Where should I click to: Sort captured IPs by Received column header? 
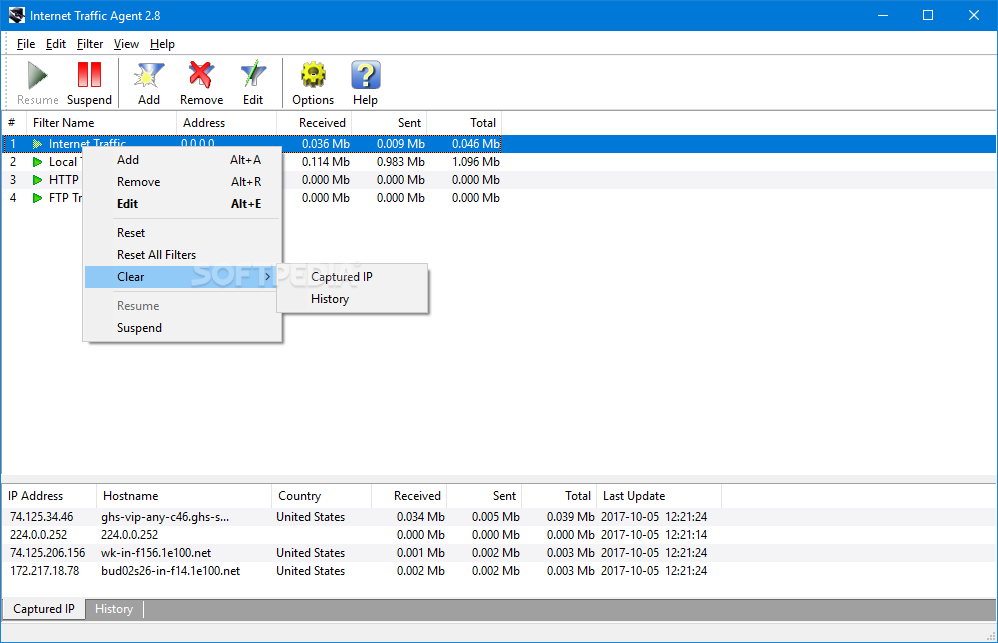[x=409, y=496]
